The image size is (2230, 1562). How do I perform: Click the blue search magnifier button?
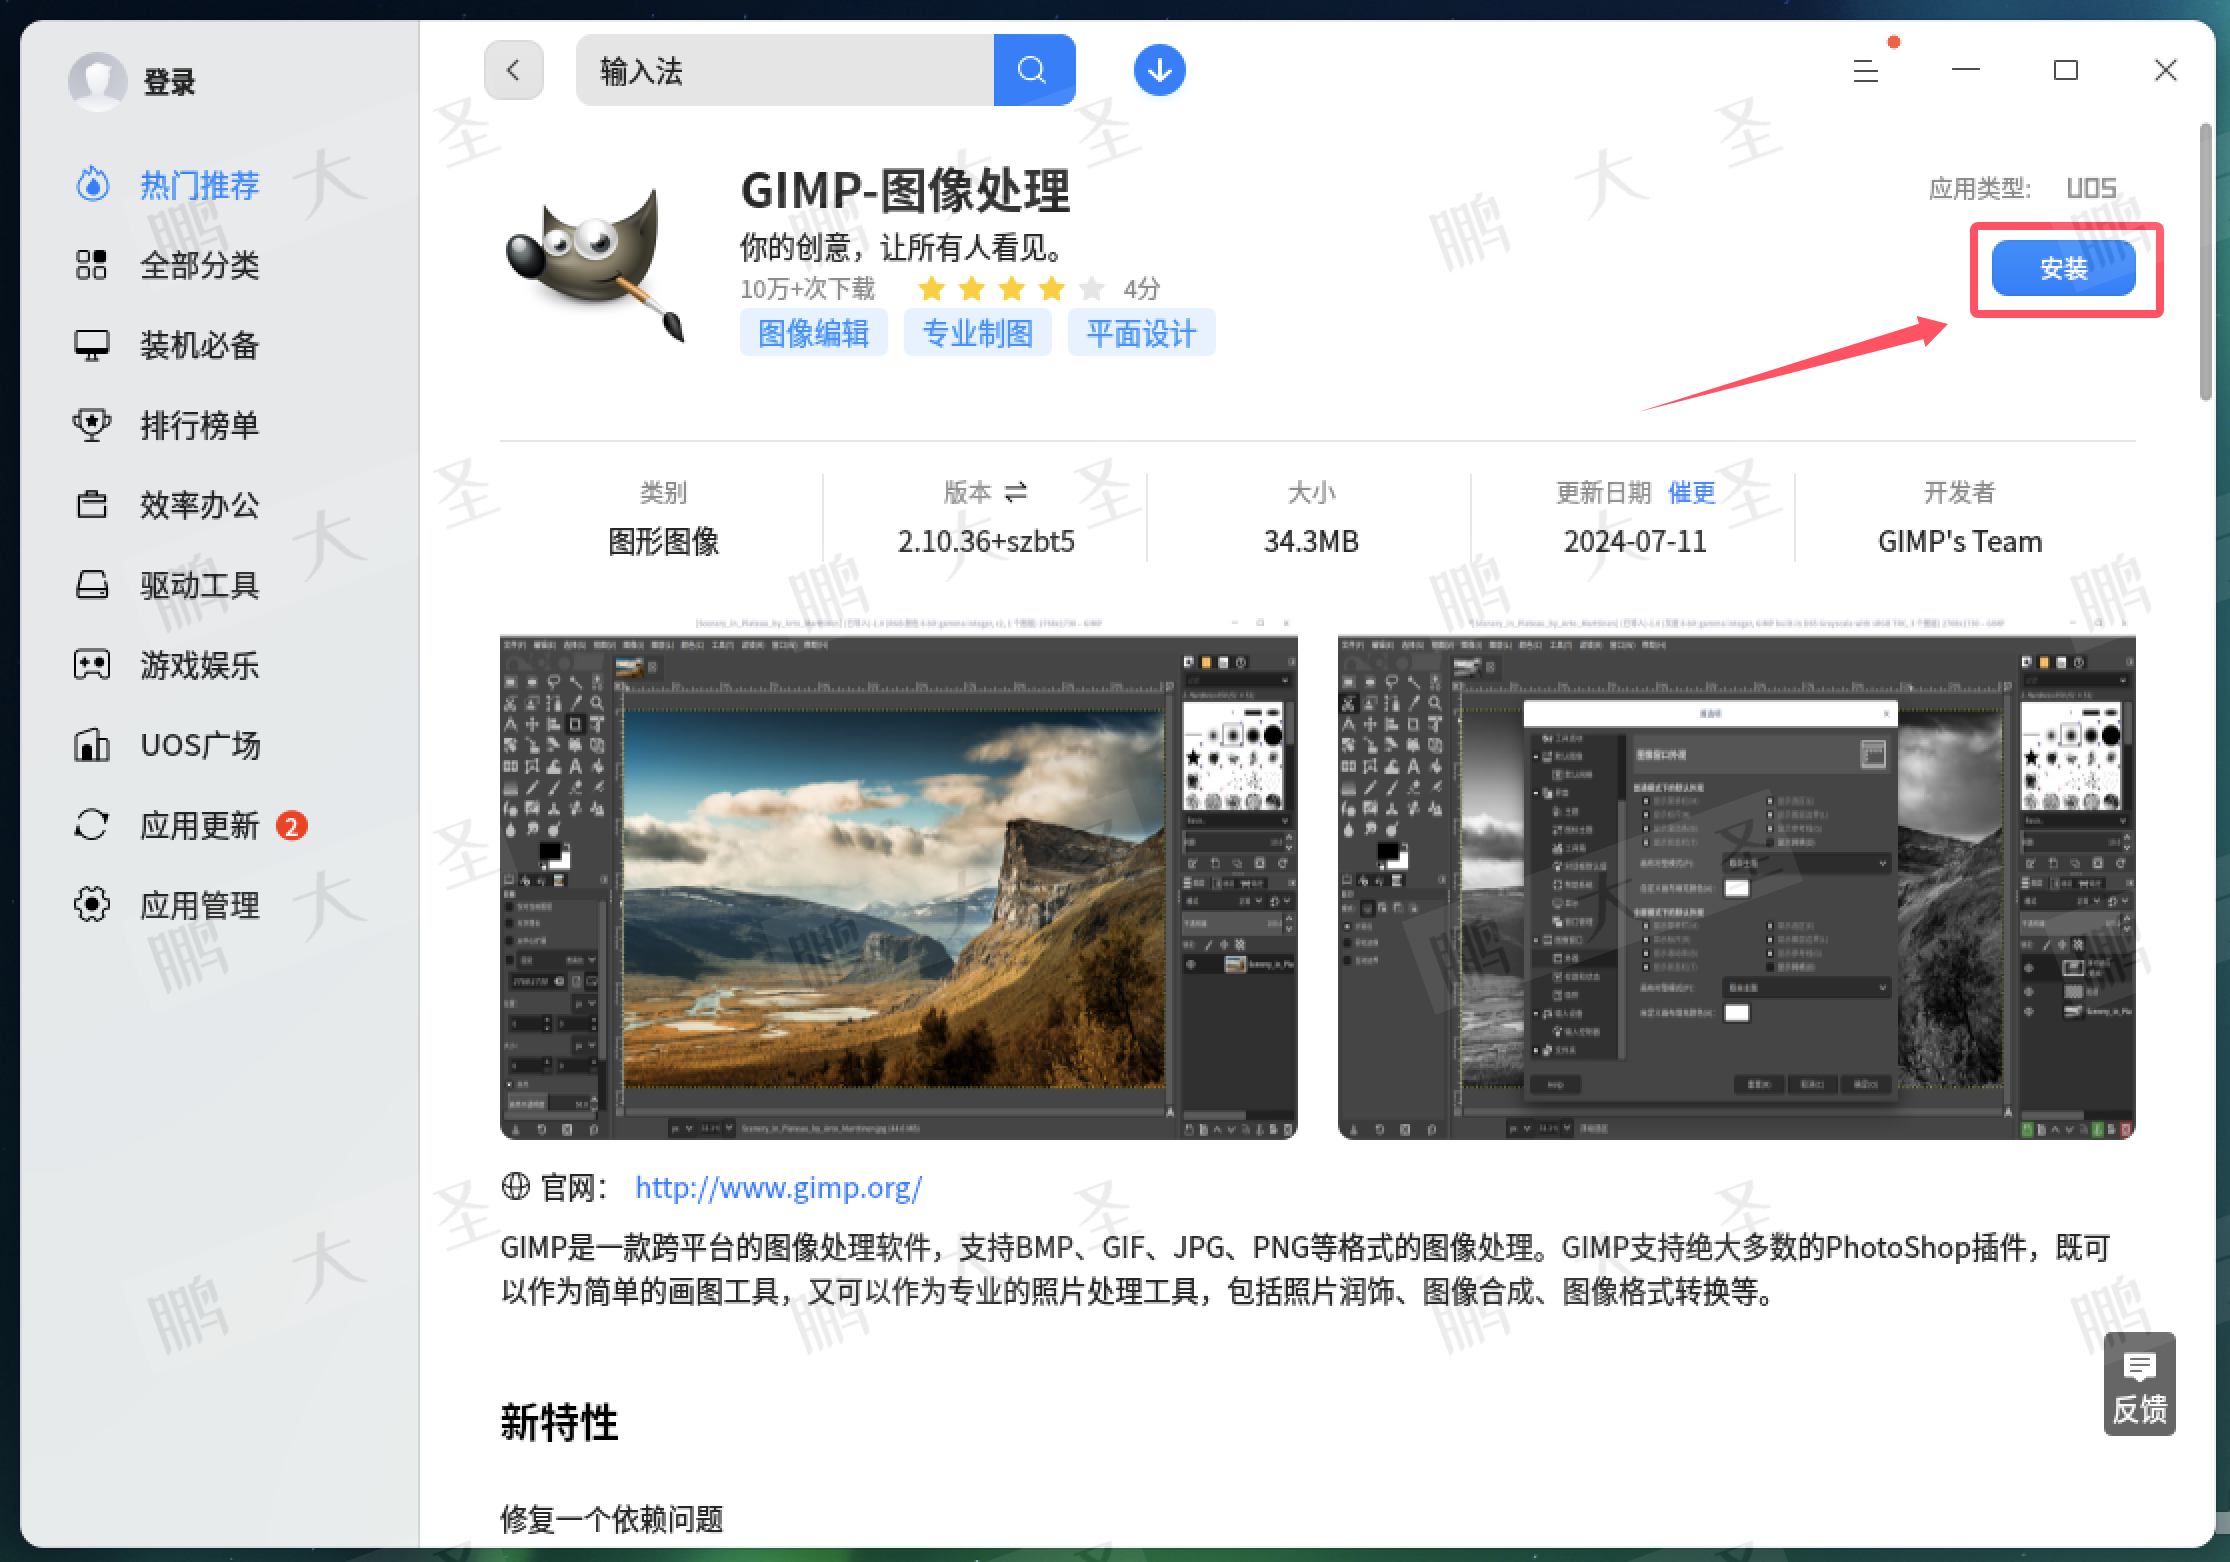[x=1033, y=70]
